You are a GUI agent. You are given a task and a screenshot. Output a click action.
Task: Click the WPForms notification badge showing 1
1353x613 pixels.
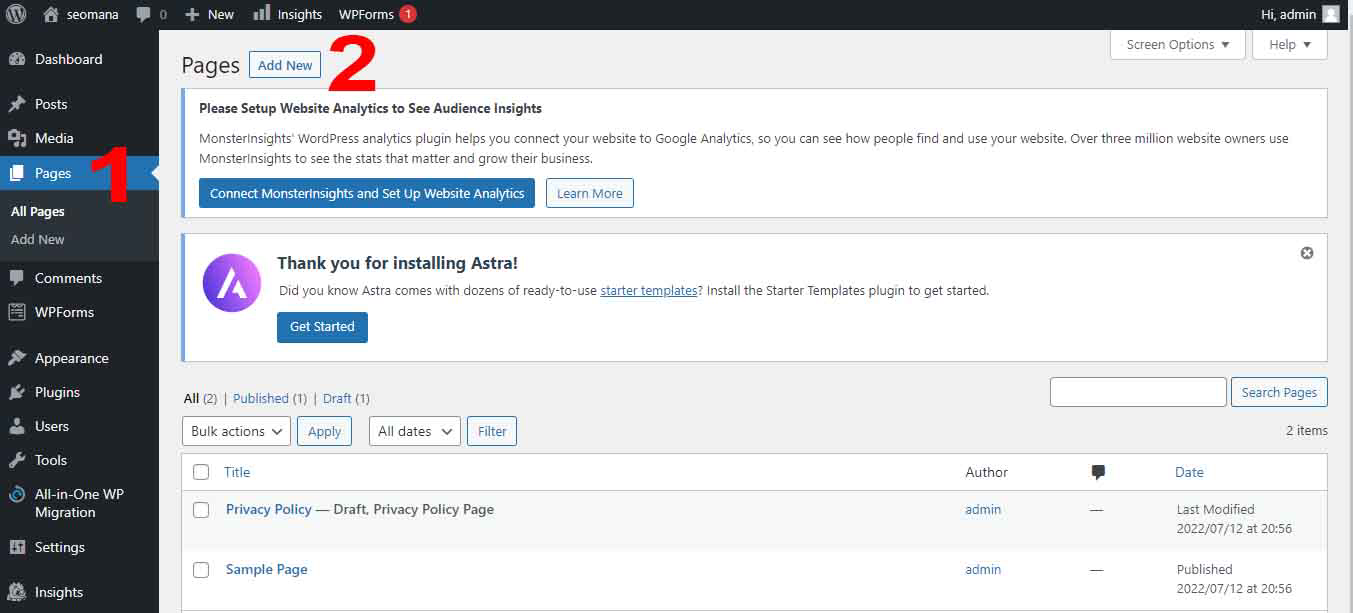pos(407,14)
